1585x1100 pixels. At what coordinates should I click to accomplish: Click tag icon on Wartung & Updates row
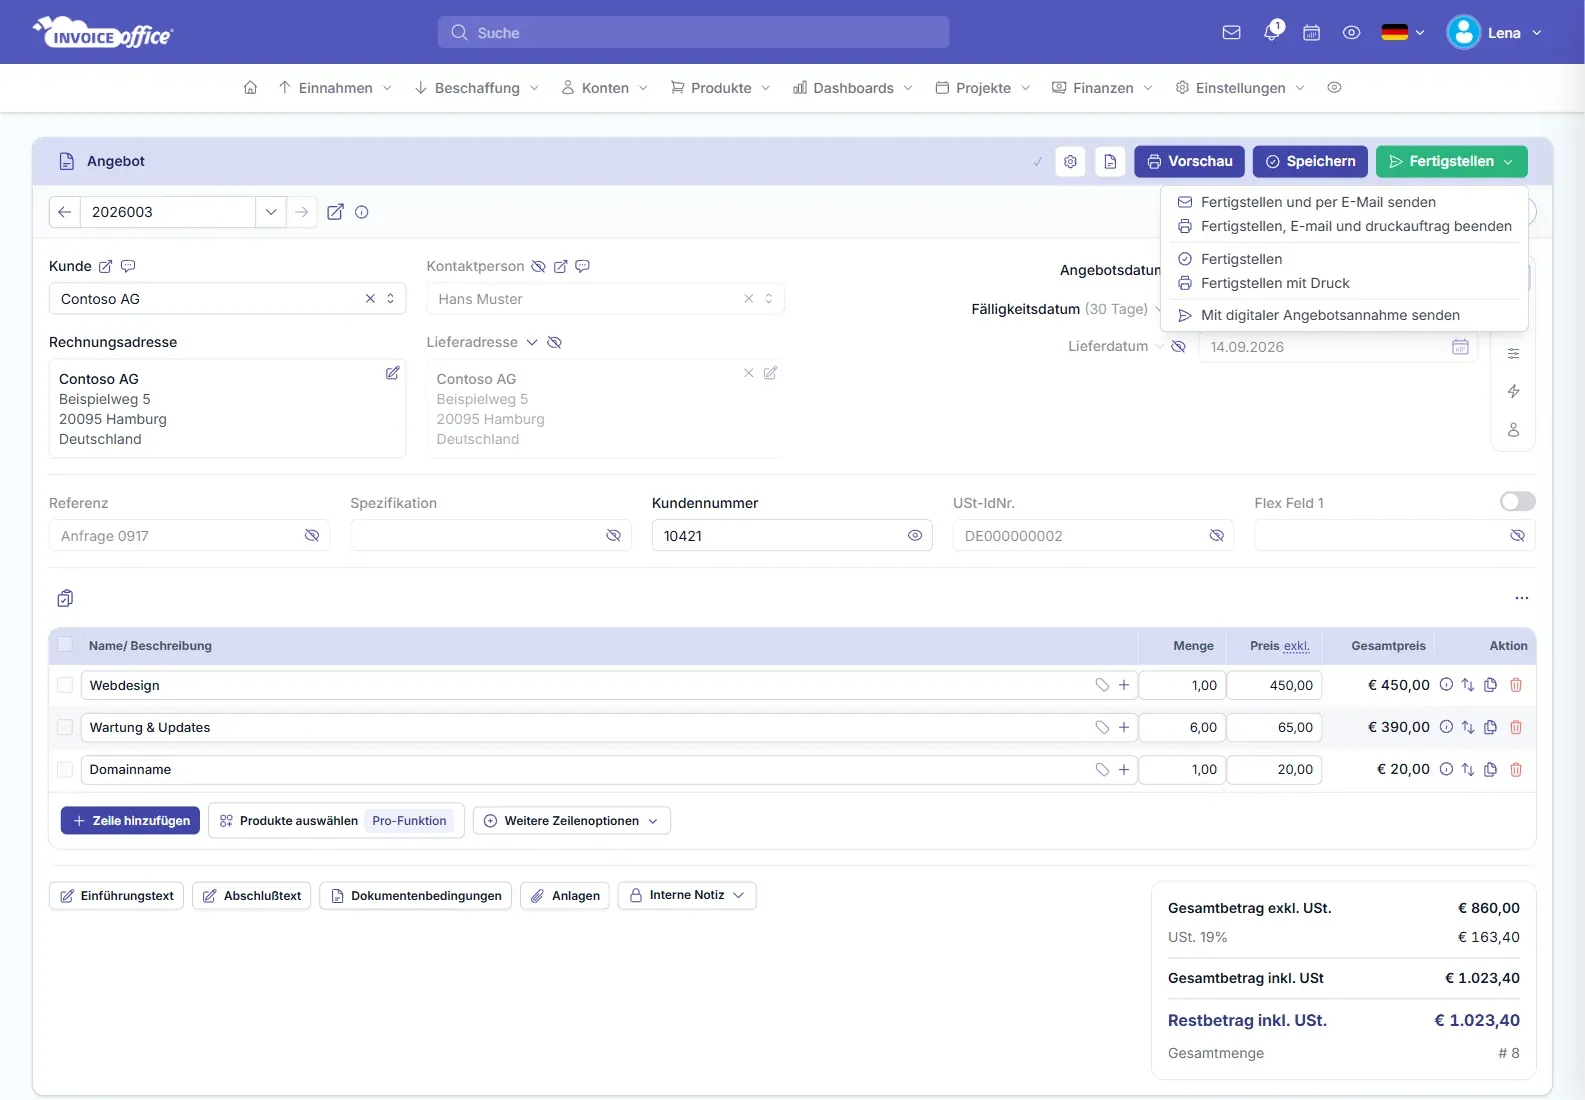pyautogui.click(x=1102, y=727)
